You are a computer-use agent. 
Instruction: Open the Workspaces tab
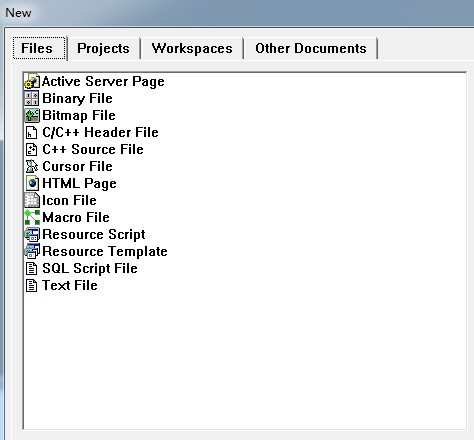tap(192, 49)
